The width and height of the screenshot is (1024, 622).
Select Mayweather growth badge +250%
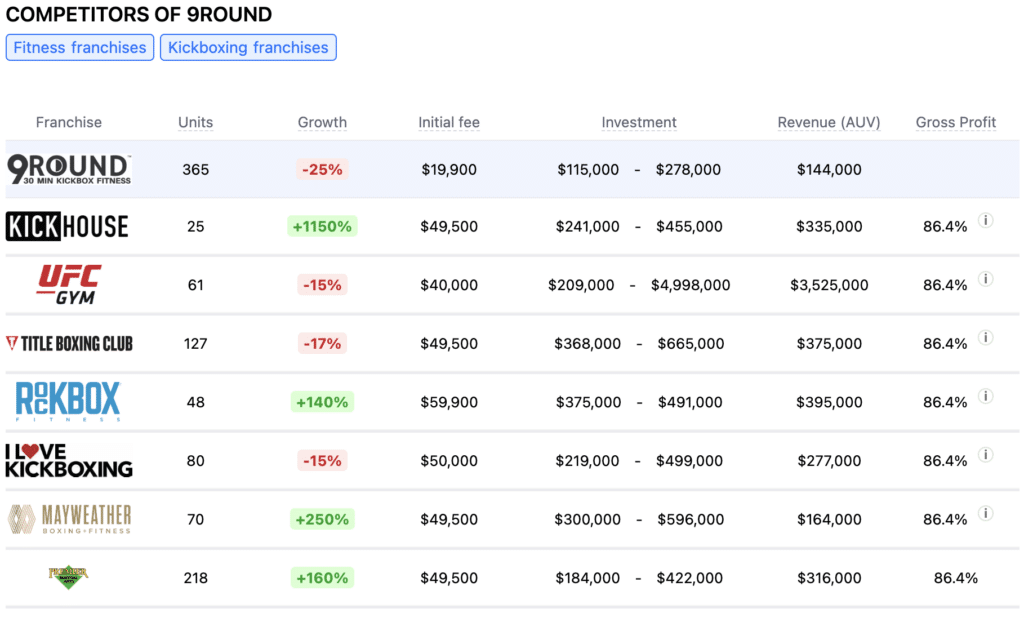[322, 519]
